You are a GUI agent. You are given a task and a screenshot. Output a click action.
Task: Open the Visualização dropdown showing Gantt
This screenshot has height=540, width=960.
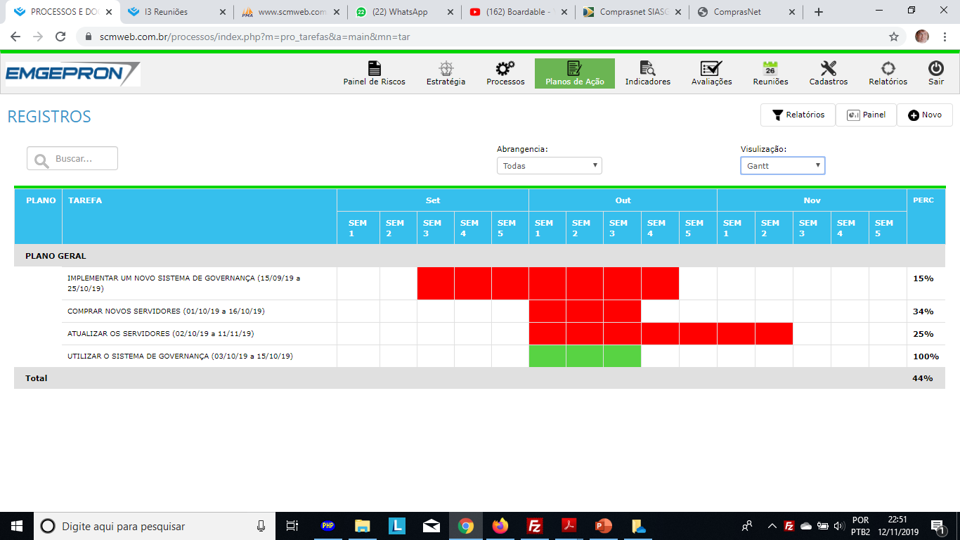coord(782,166)
